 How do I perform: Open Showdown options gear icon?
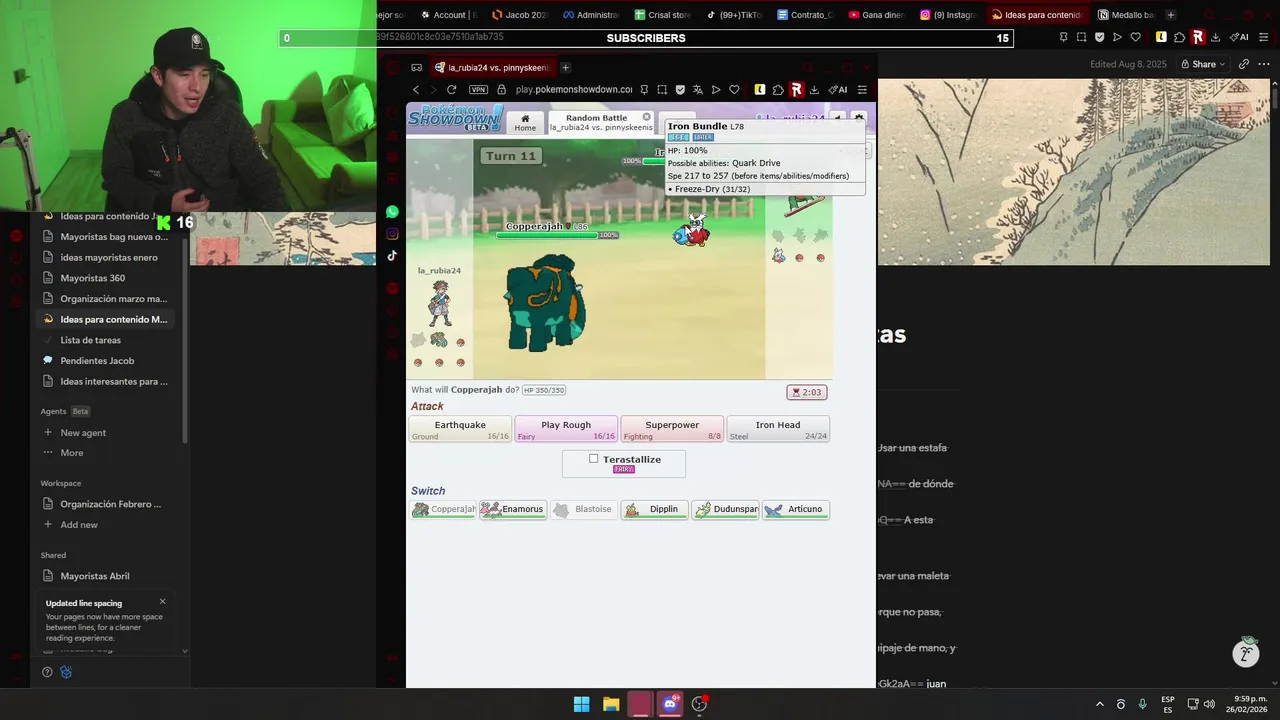tap(858, 118)
